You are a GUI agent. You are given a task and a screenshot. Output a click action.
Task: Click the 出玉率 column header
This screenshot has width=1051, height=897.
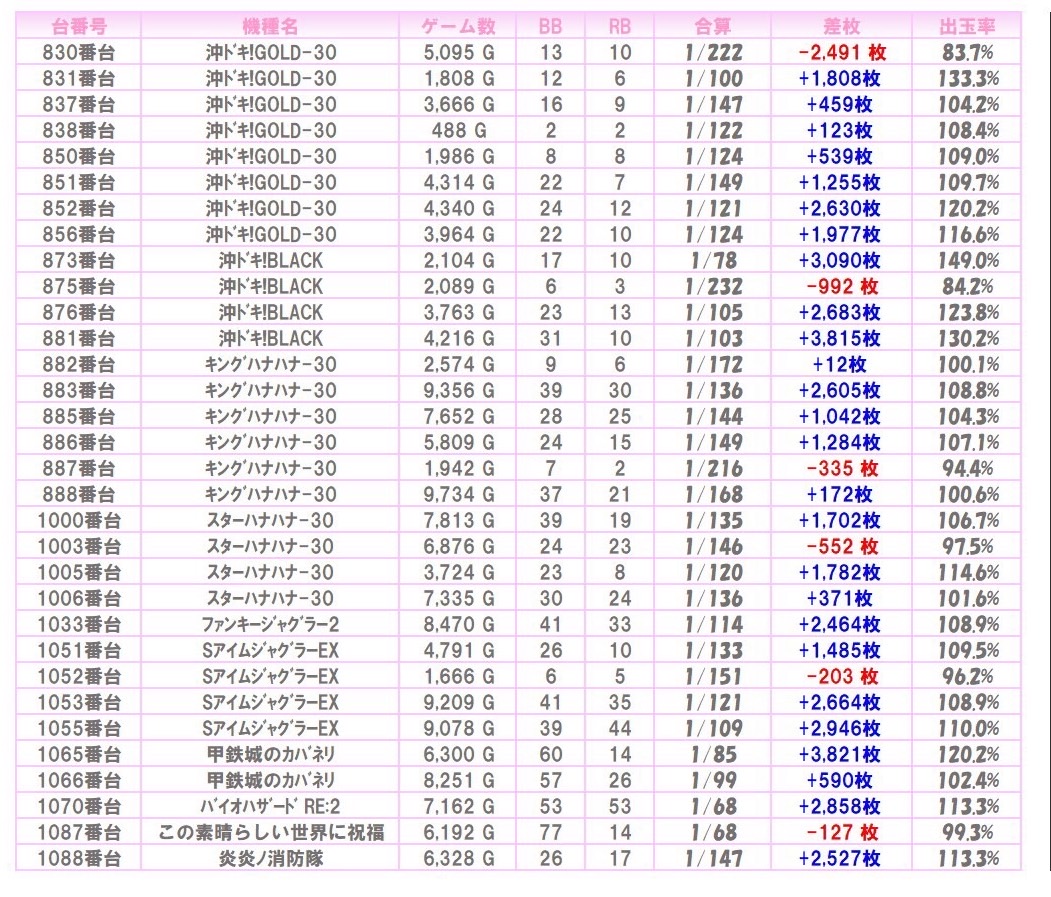click(x=967, y=26)
